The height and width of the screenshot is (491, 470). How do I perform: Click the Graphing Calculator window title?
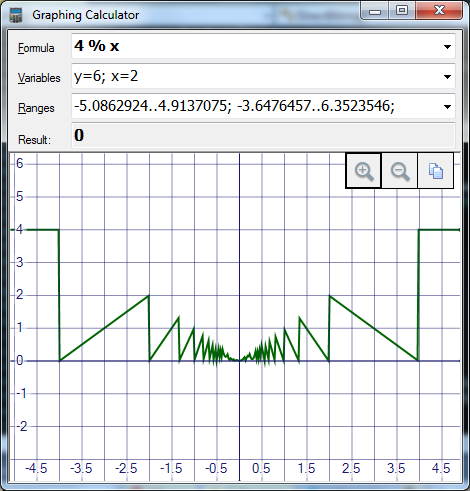(x=86, y=15)
